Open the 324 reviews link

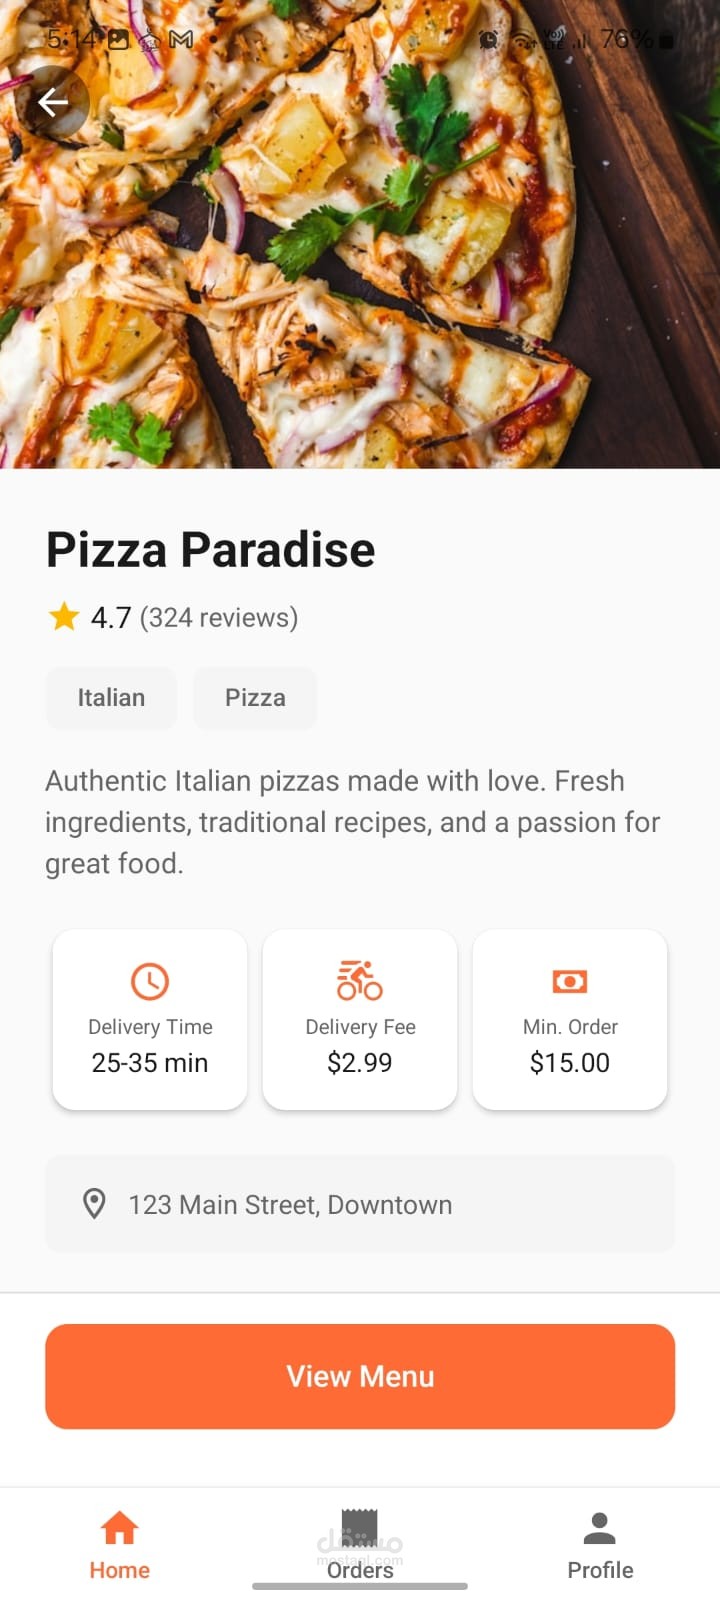[x=219, y=617]
